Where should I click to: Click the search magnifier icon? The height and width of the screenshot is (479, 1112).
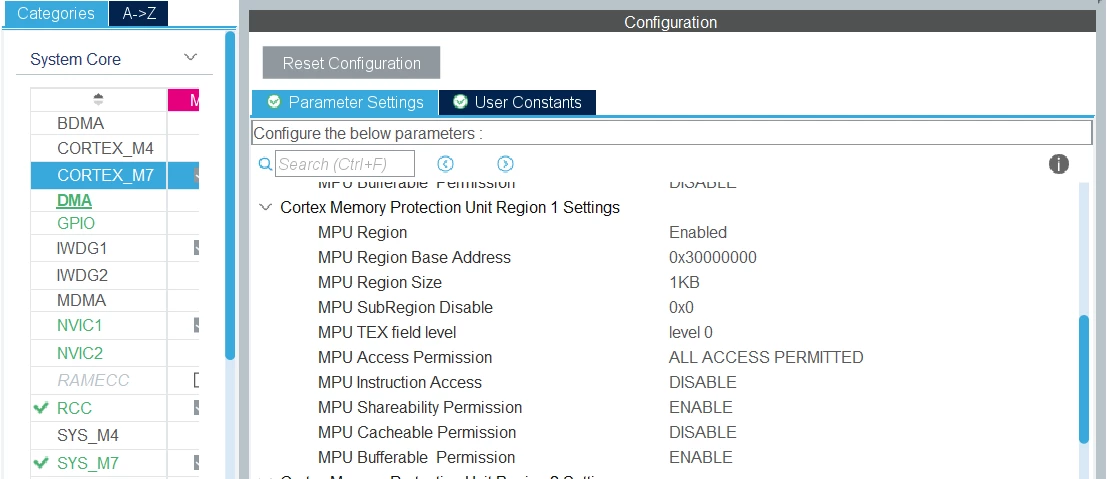[x=265, y=165]
